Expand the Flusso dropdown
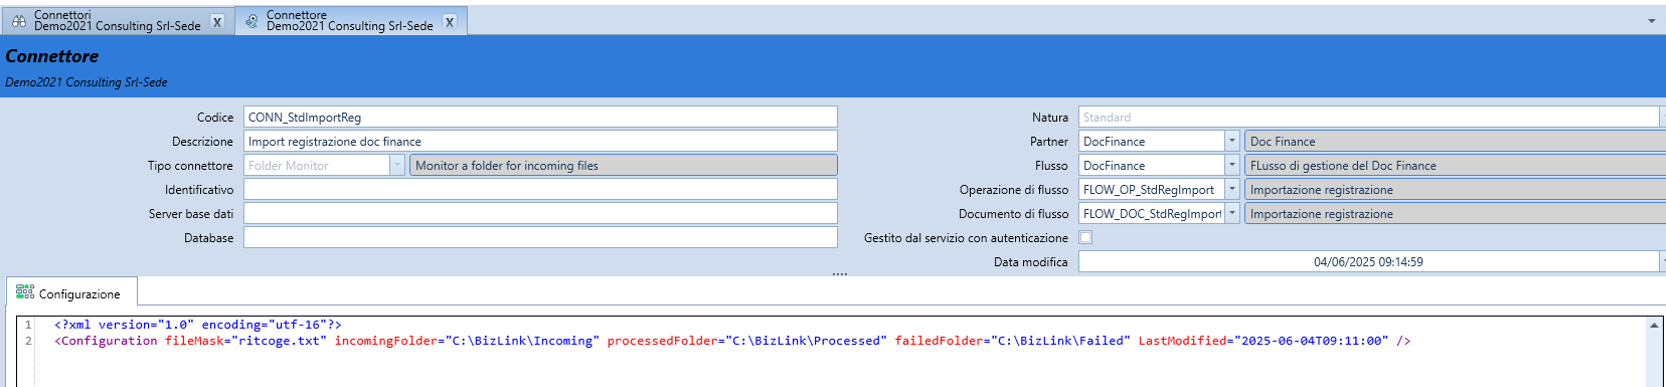The width and height of the screenshot is (1666, 387). pos(1232,166)
